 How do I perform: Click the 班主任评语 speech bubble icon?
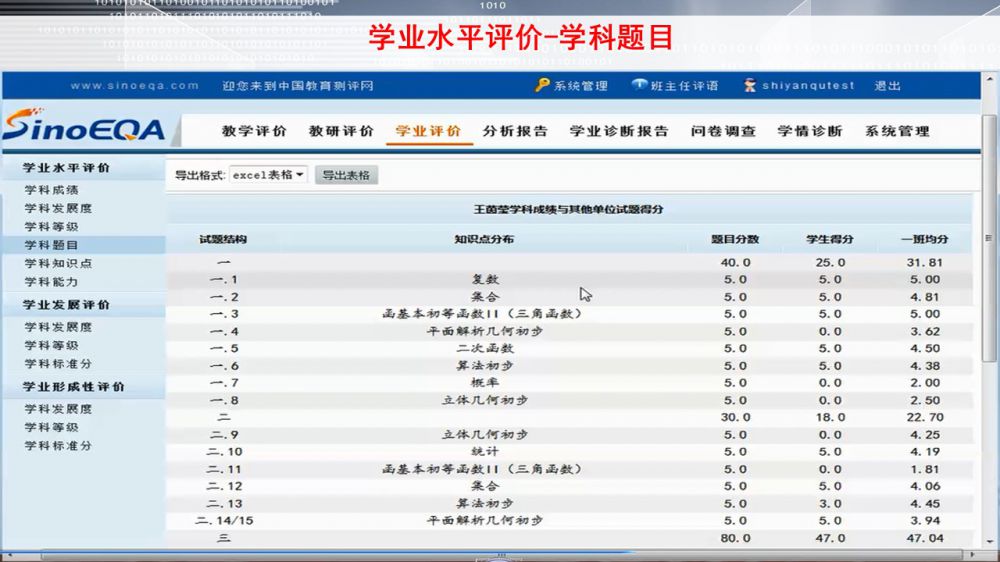tap(639, 85)
